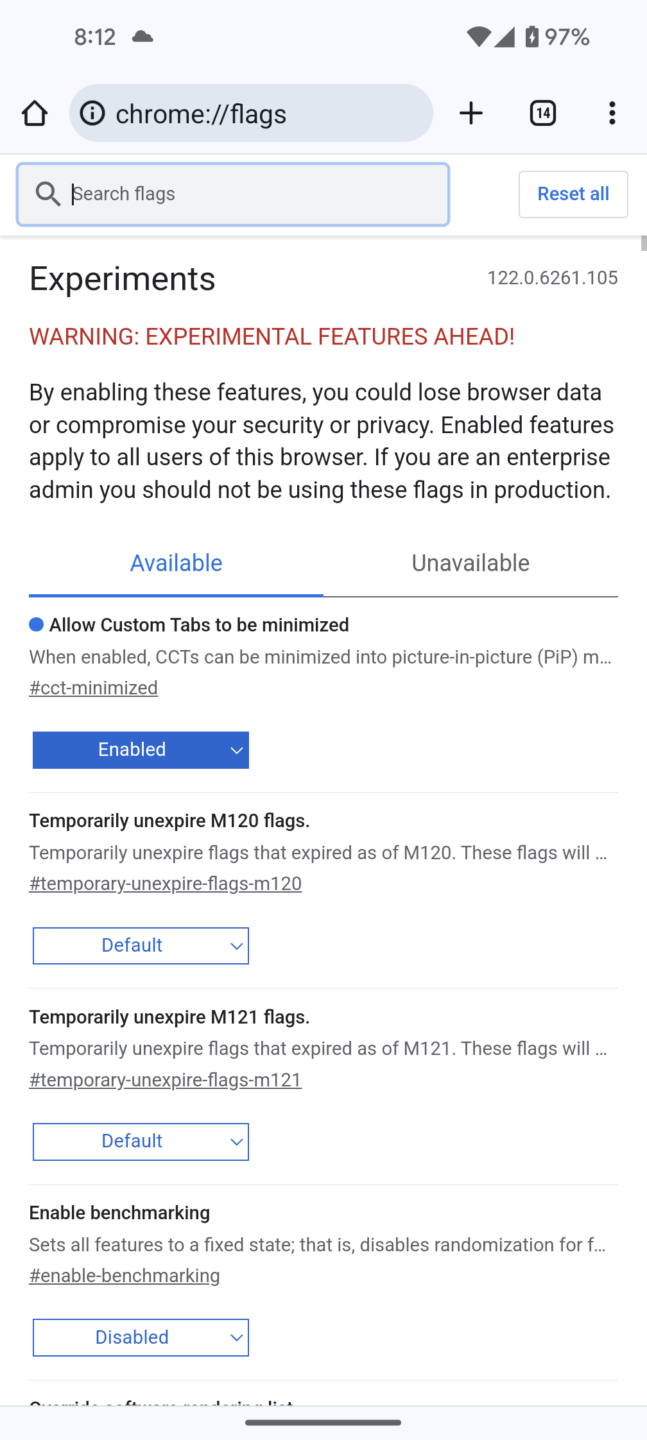Switch to the Unavailable tab
The height and width of the screenshot is (1440, 647).
(470, 563)
